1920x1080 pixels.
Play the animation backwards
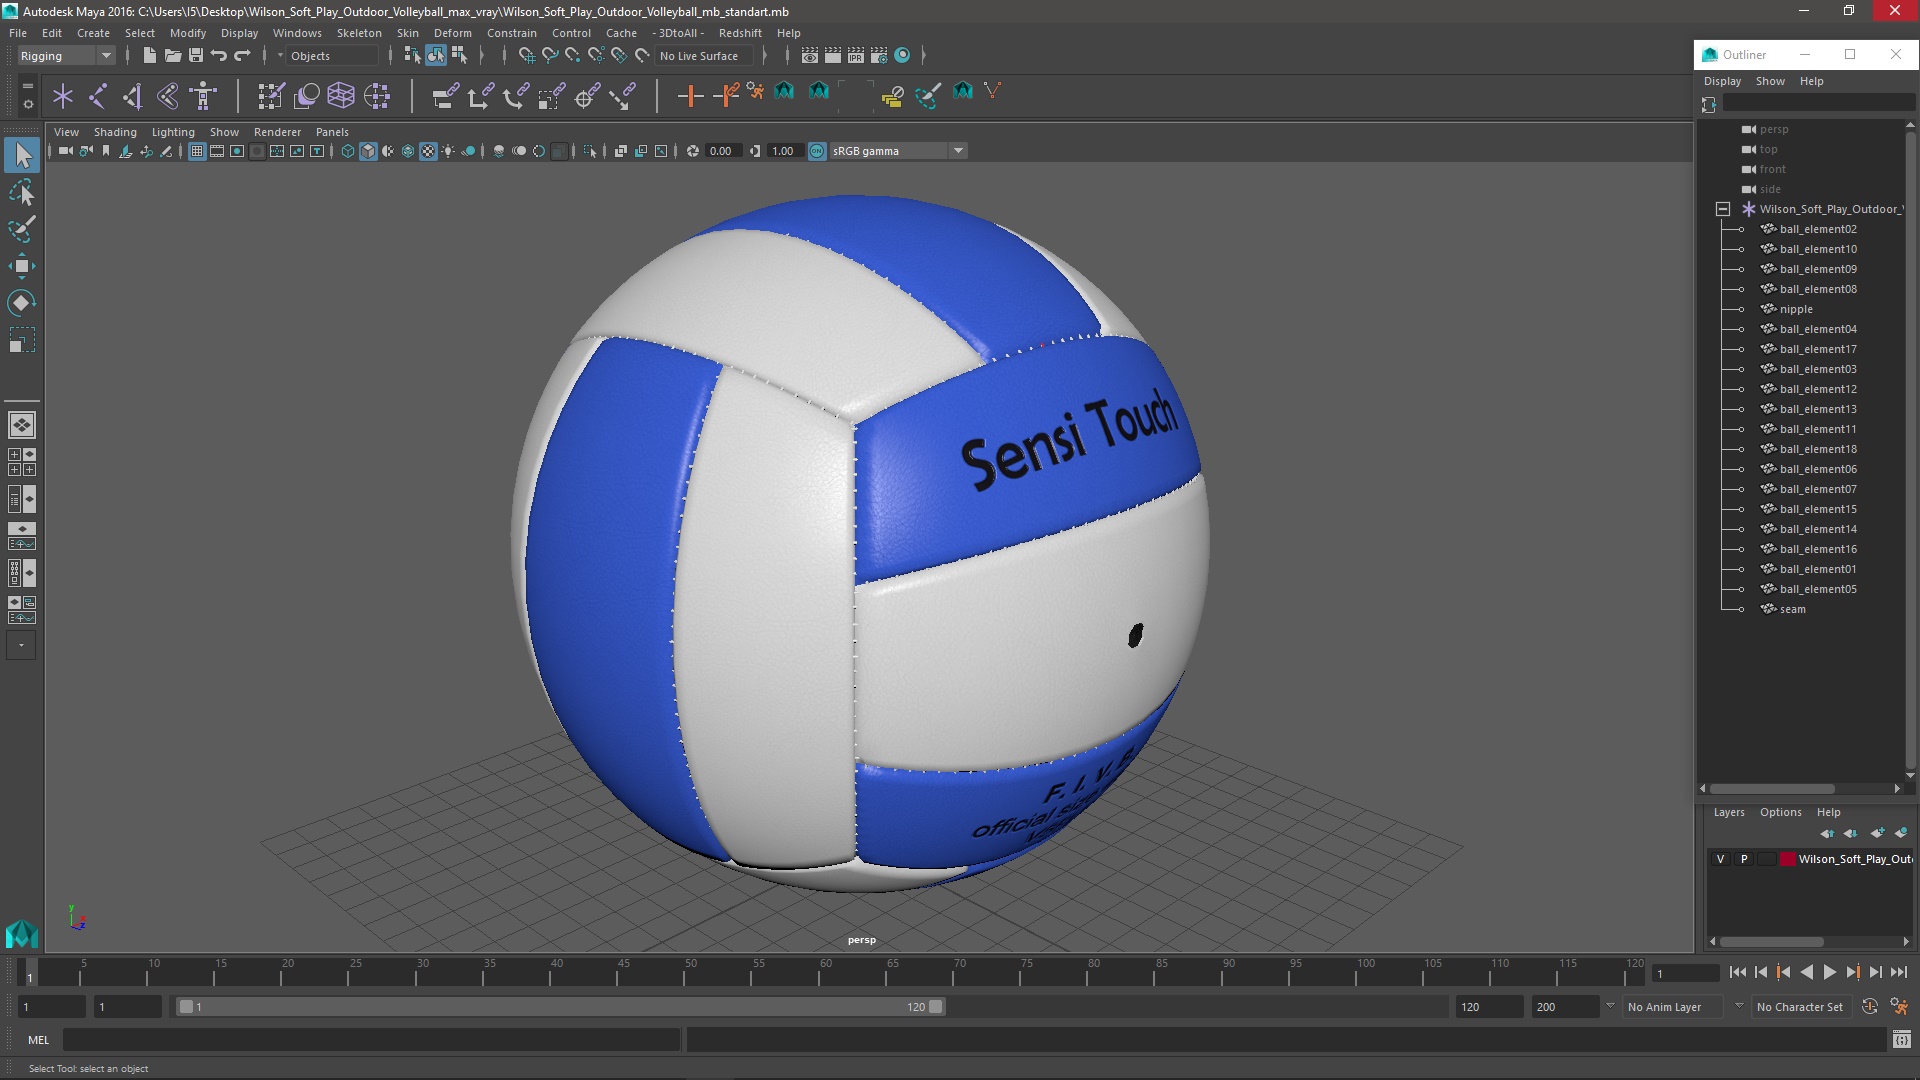pos(1806,972)
